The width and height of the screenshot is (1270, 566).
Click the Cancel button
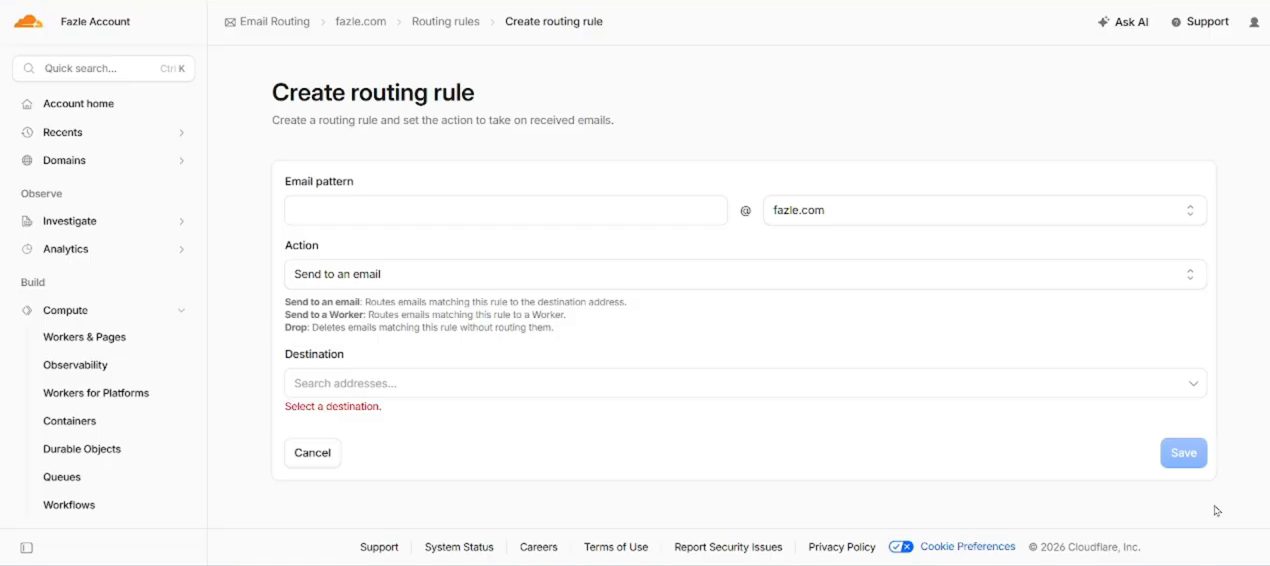coord(312,453)
